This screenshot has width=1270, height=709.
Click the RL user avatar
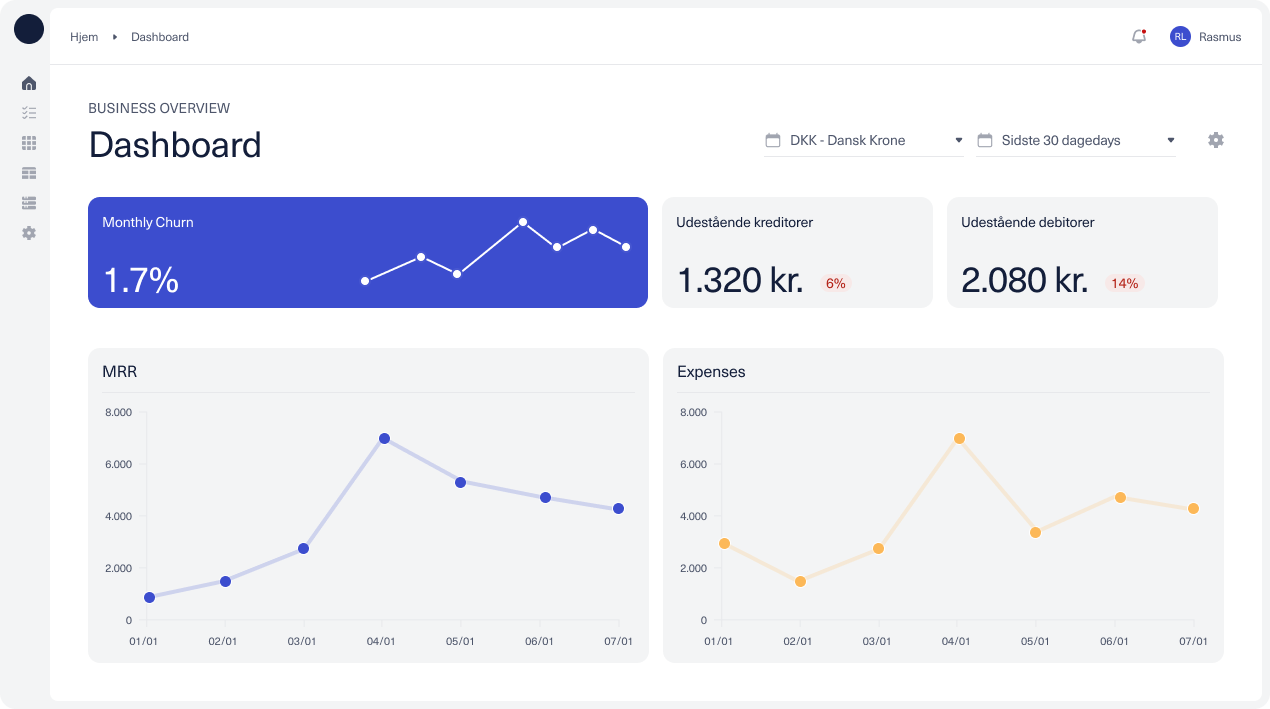click(1180, 37)
